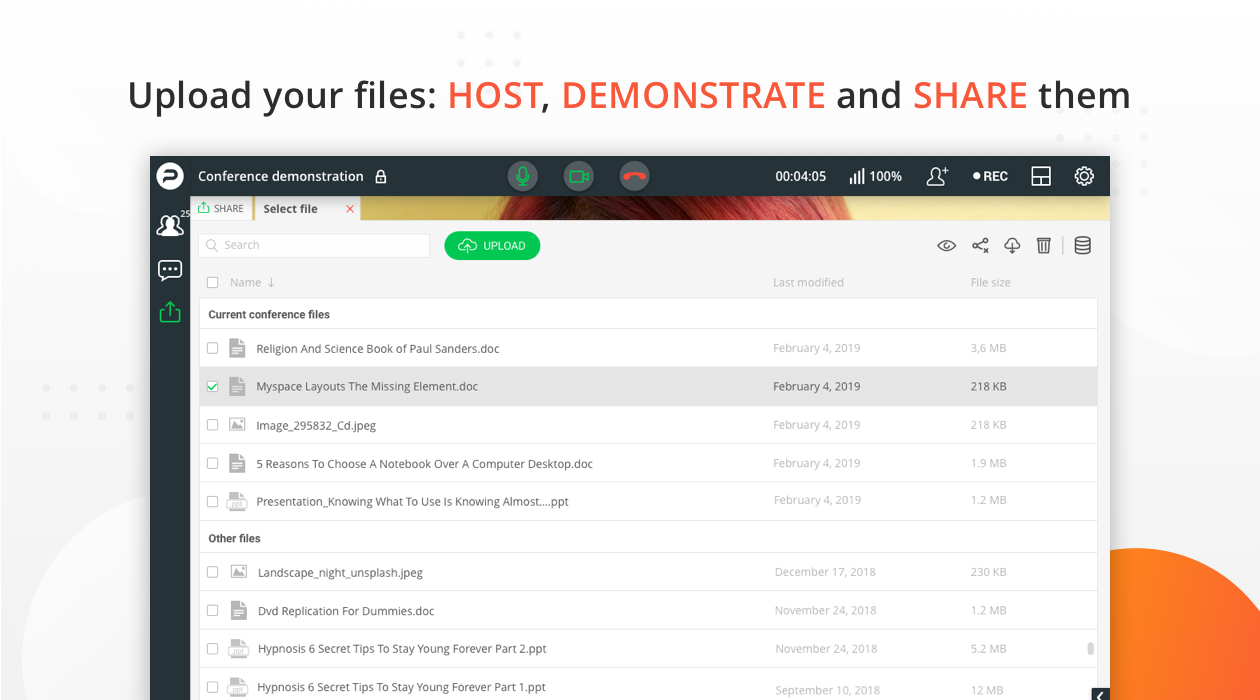
Task: Open Religion And Science Book of Paul Sanders.doc
Action: pos(378,349)
